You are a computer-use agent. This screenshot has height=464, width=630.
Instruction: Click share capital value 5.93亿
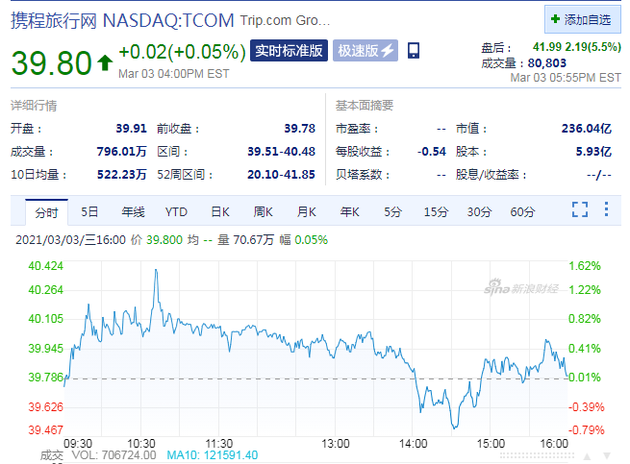click(x=594, y=151)
